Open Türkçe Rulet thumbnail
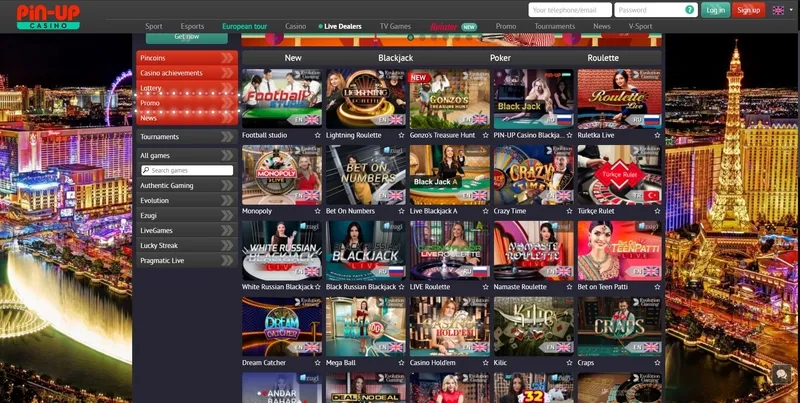800x403 pixels. click(x=619, y=174)
